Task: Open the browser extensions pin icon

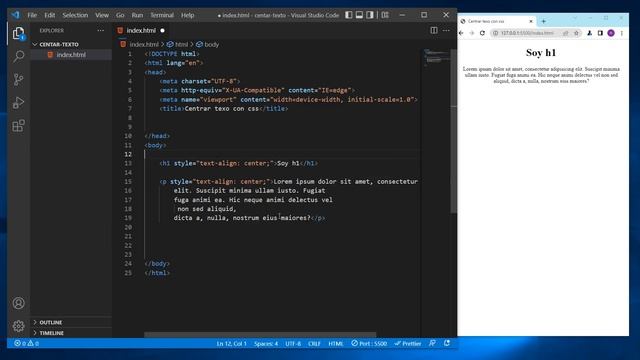Action: [589, 33]
